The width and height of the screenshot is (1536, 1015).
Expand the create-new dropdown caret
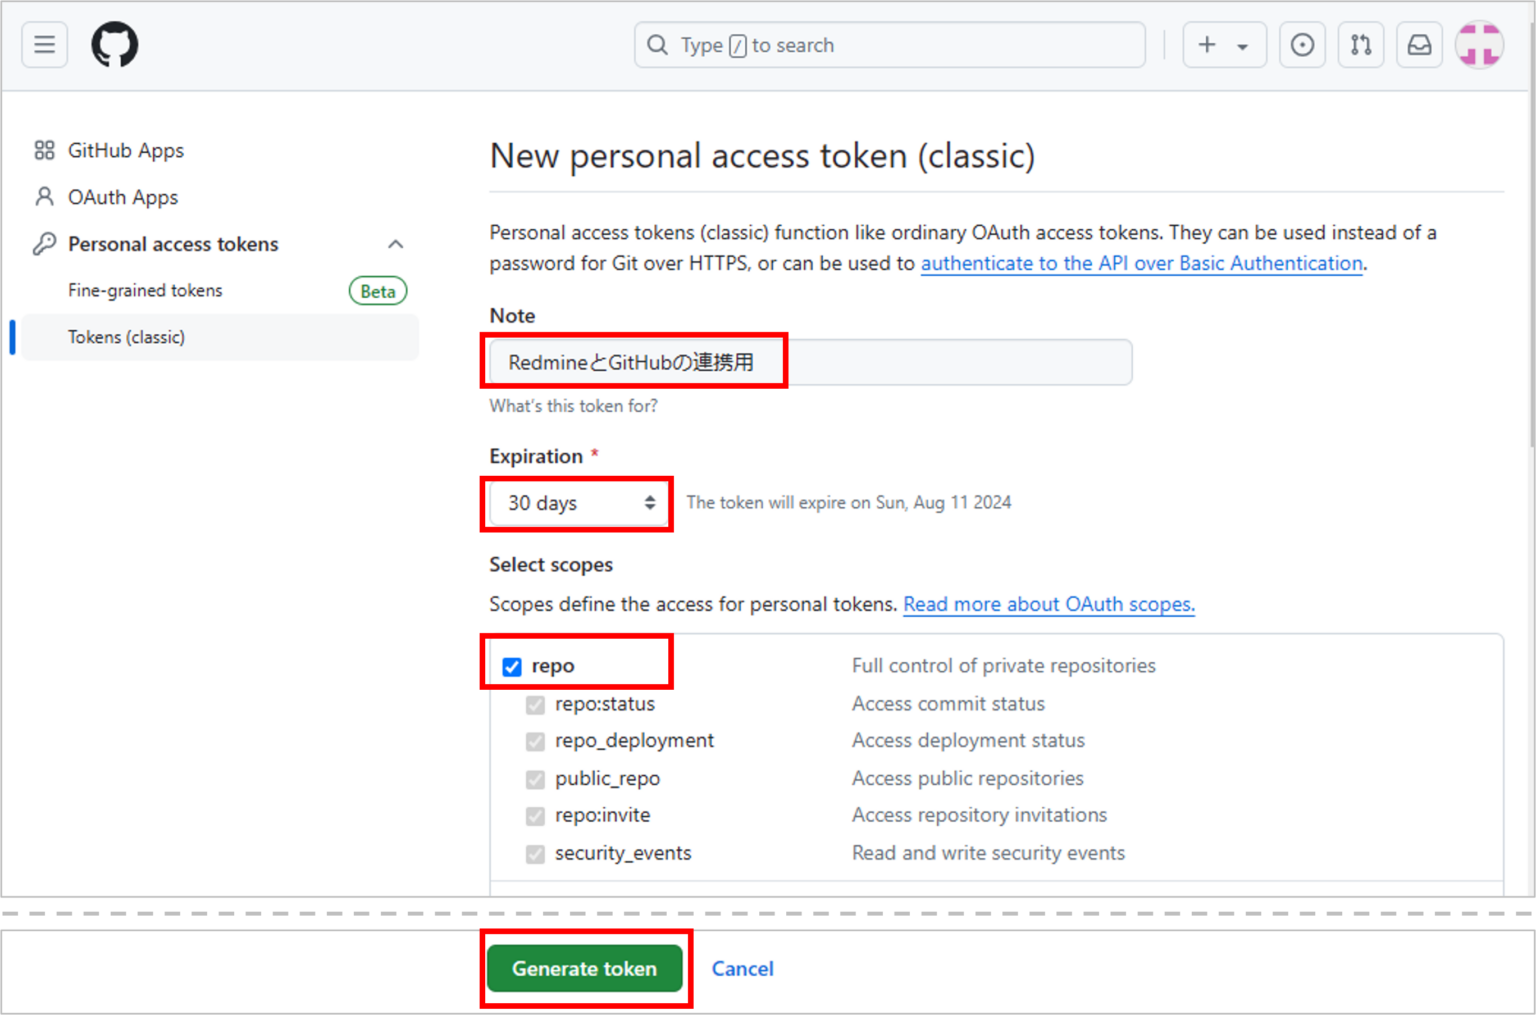[1242, 46]
